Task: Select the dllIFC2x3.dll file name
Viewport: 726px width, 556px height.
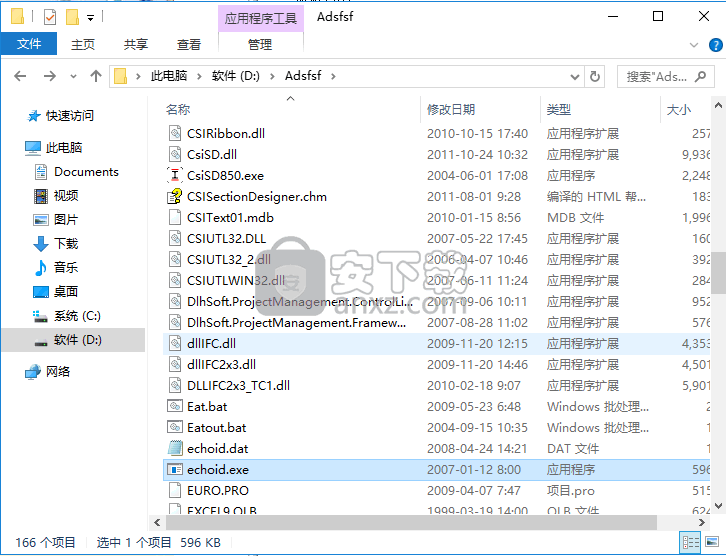Action: (x=221, y=365)
